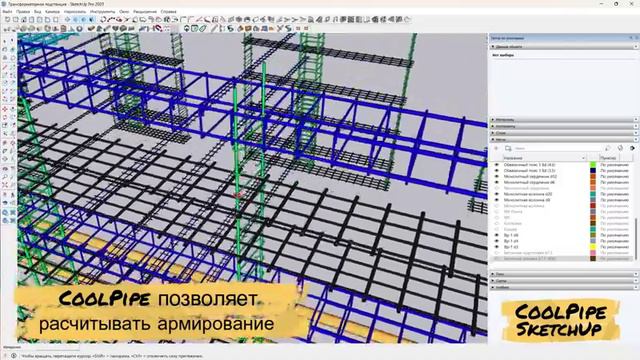
Task: Select the Монолитная колонна d20 row name
Action: (x=527, y=194)
